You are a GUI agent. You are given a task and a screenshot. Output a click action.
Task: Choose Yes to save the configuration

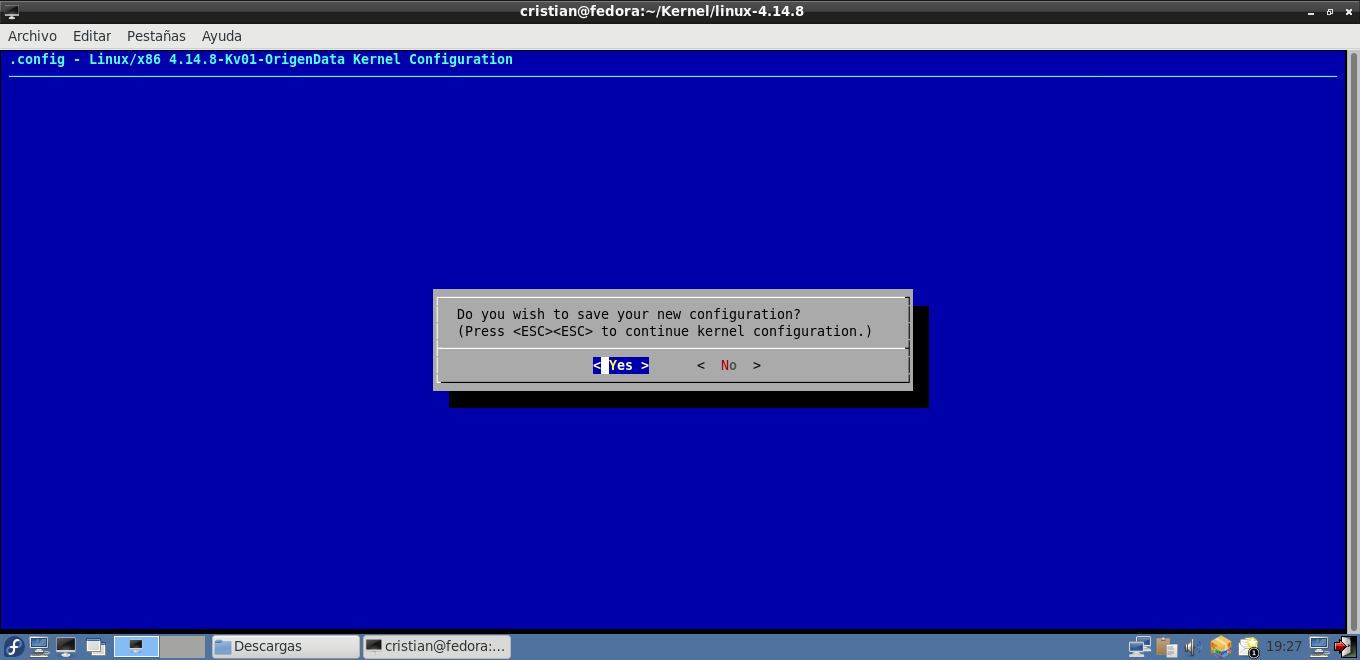point(621,366)
